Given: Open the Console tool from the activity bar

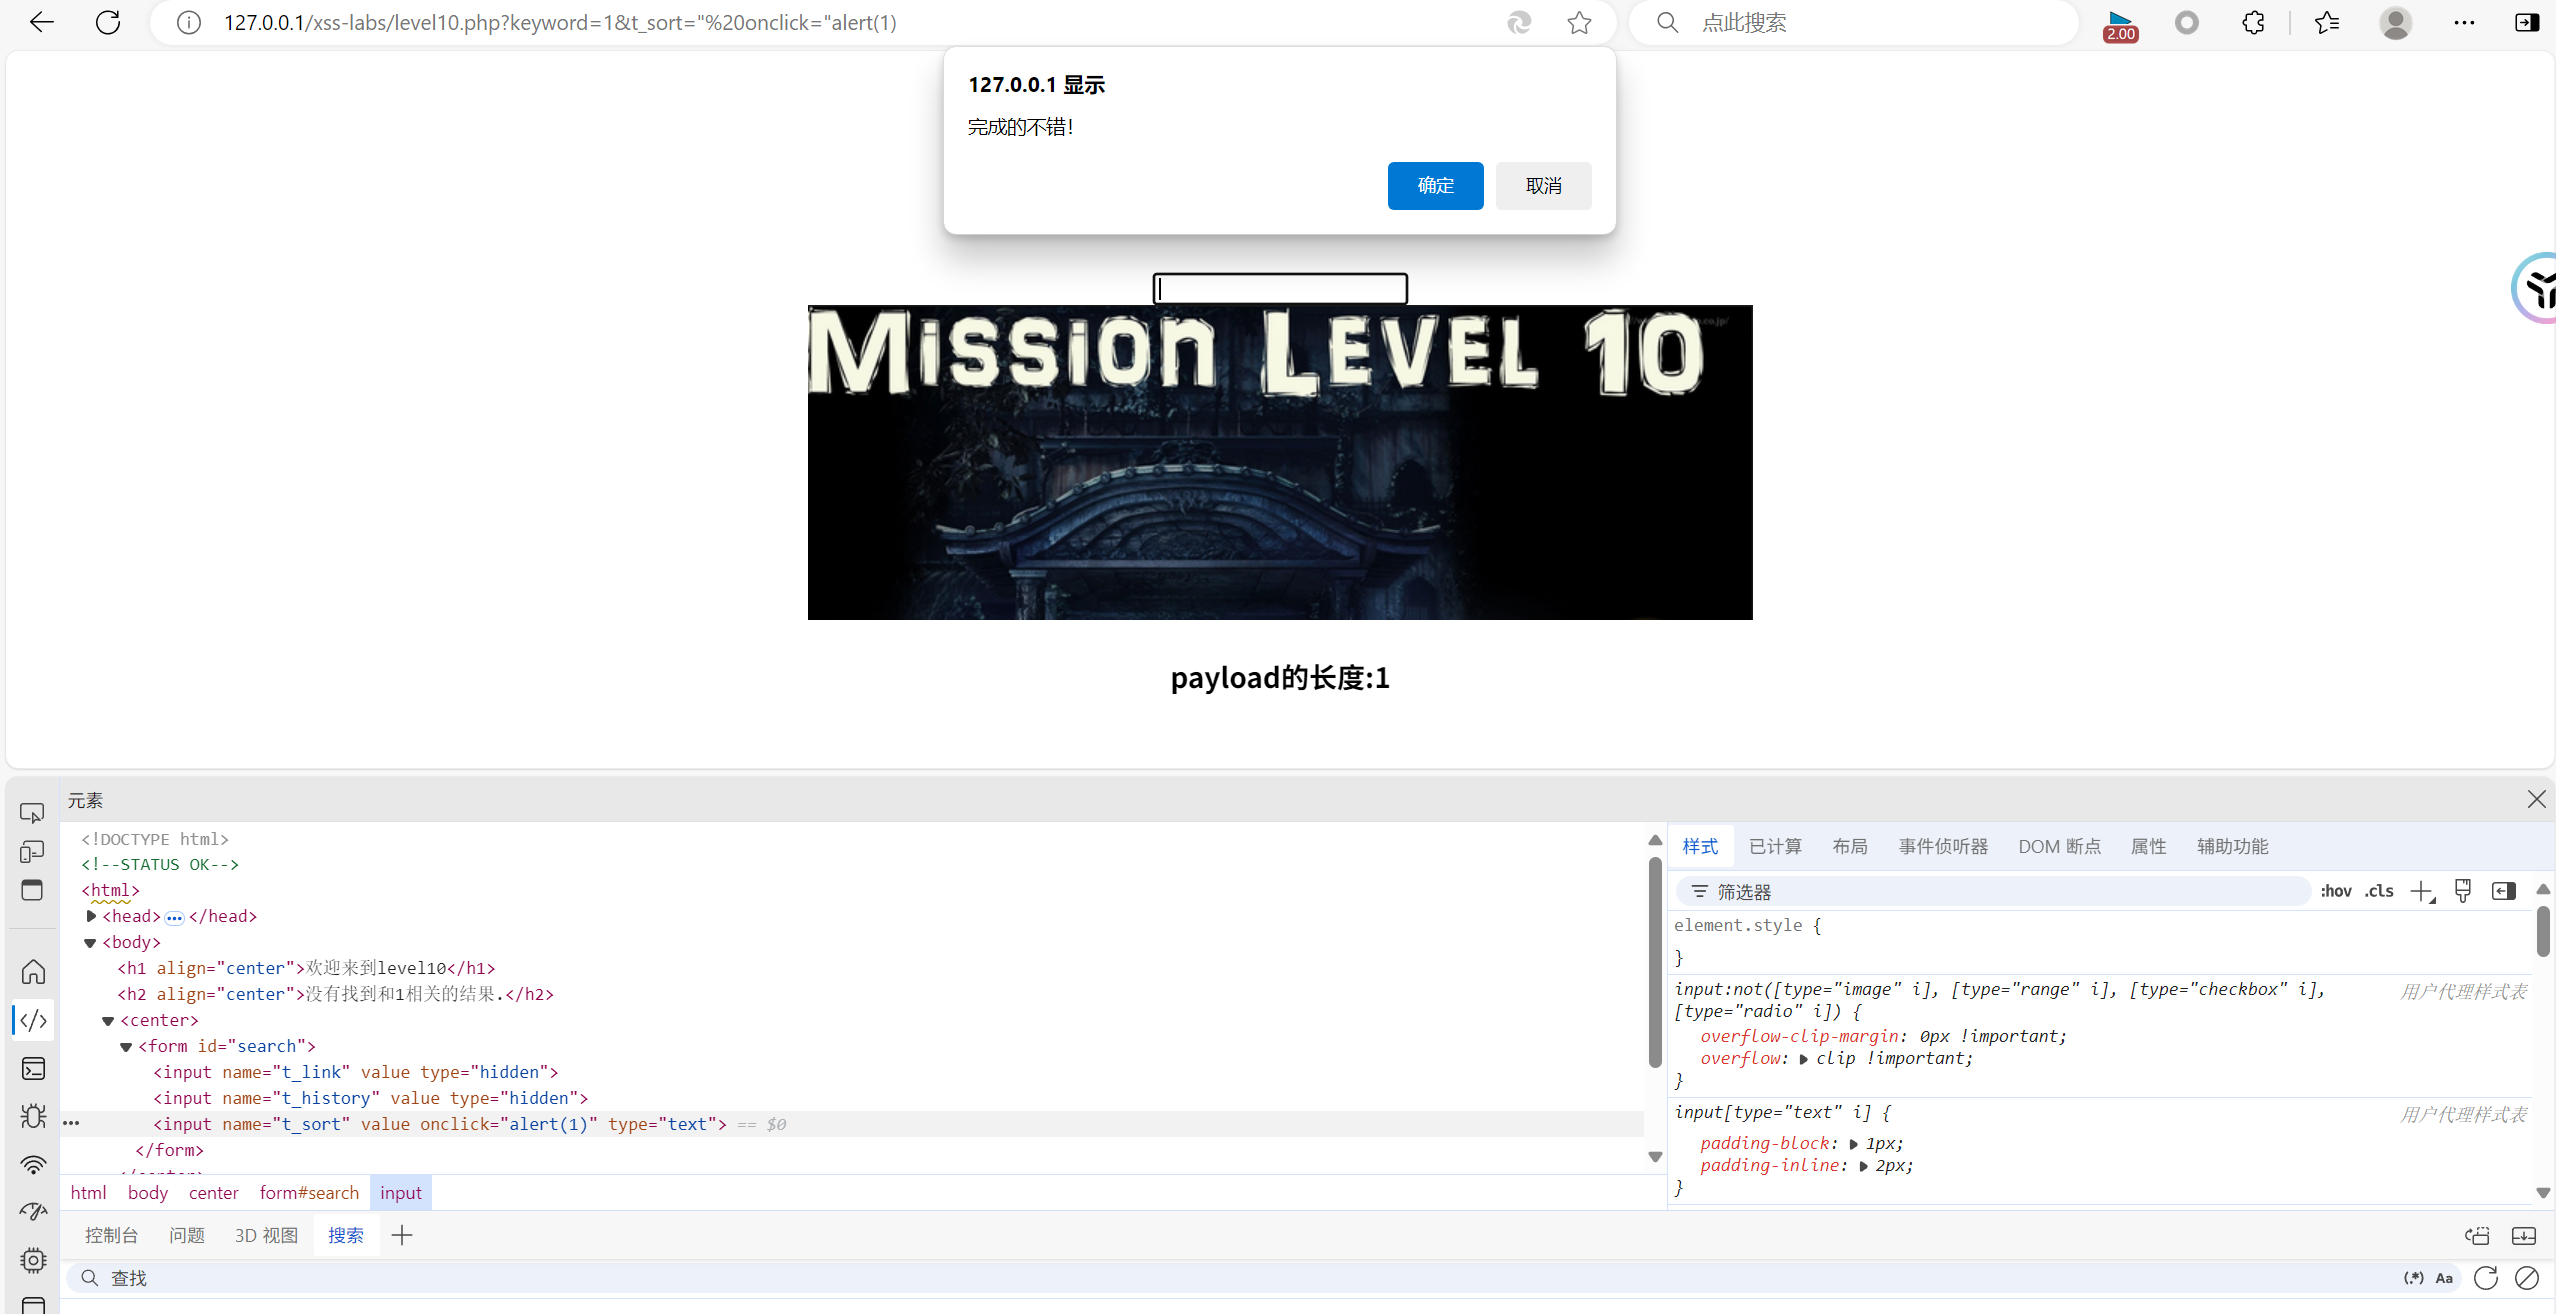Looking at the screenshot, I should click(x=33, y=1068).
